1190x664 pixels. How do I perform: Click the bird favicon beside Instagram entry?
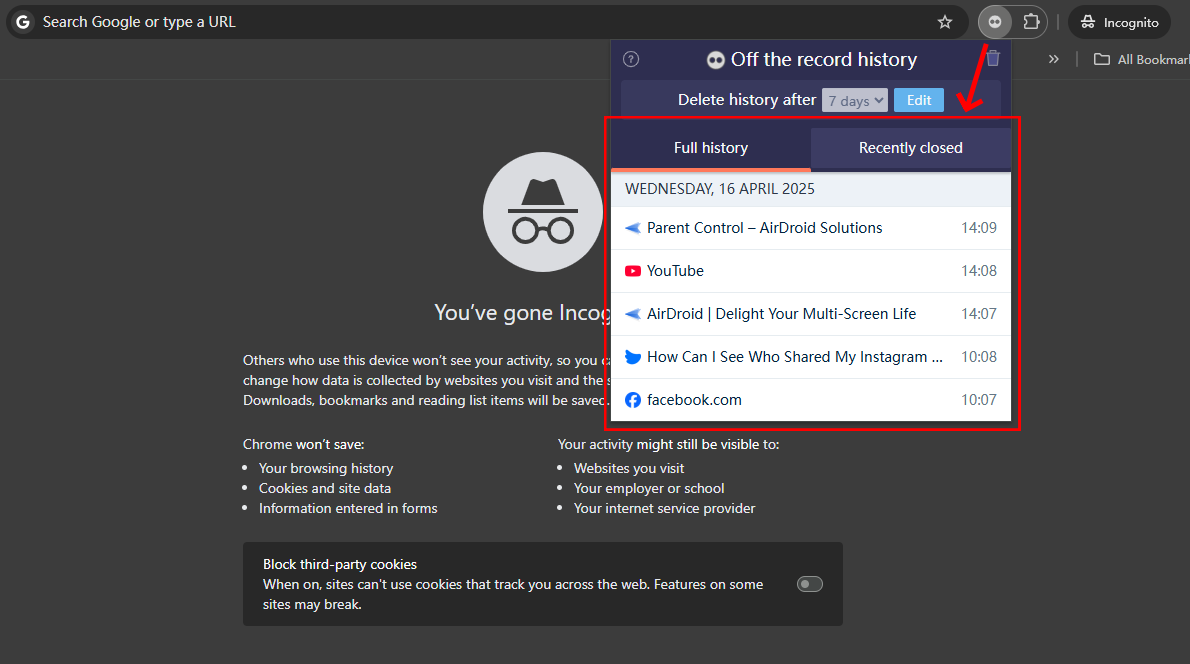pyautogui.click(x=632, y=357)
